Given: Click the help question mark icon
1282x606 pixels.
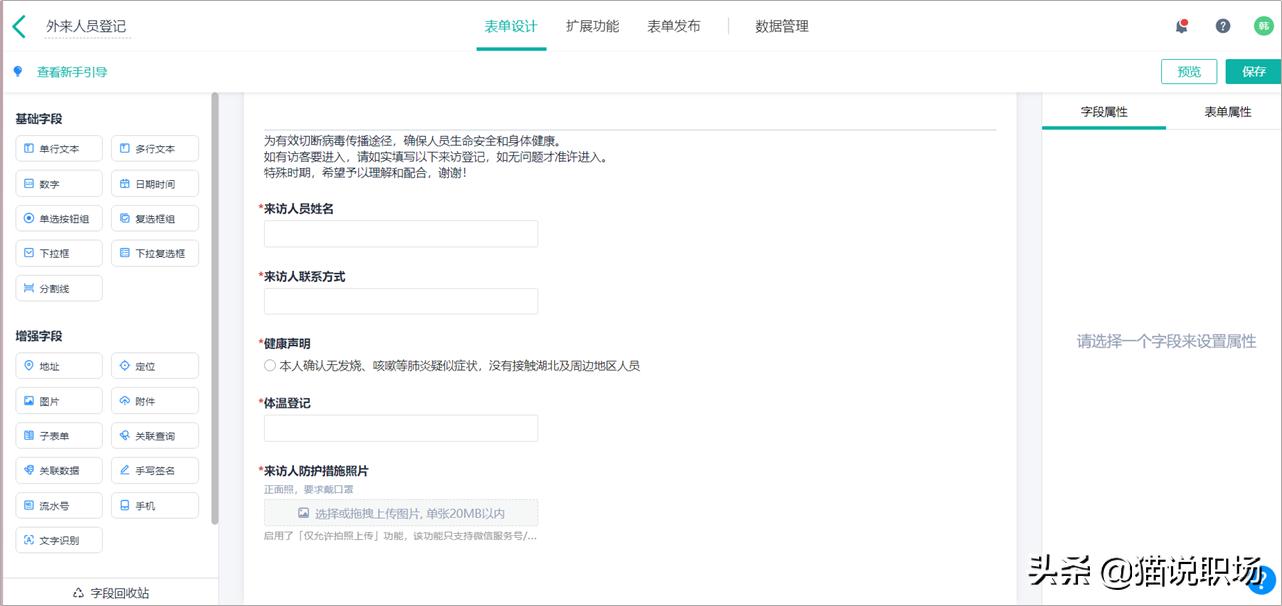Looking at the screenshot, I should tap(1222, 25).
